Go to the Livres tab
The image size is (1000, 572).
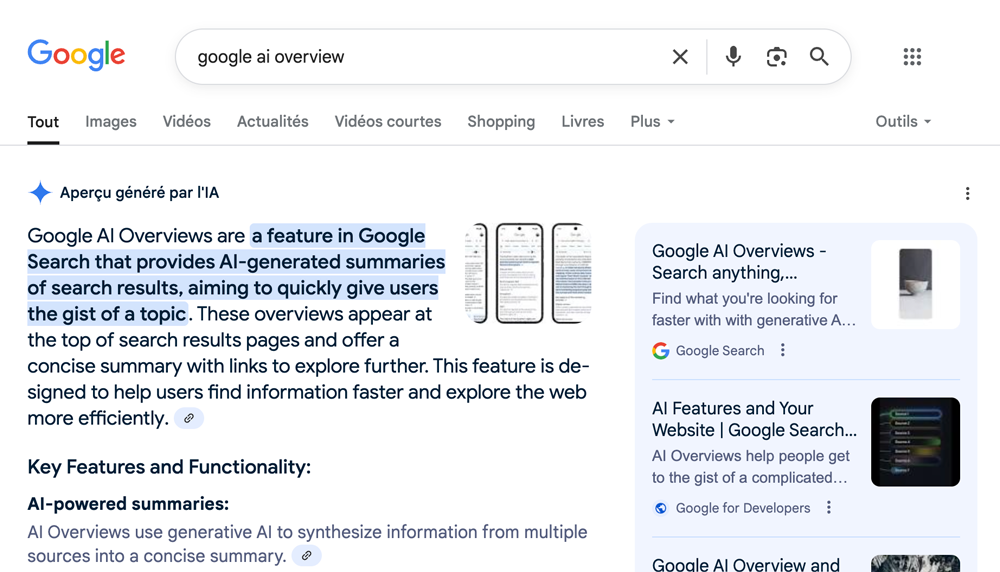(582, 122)
